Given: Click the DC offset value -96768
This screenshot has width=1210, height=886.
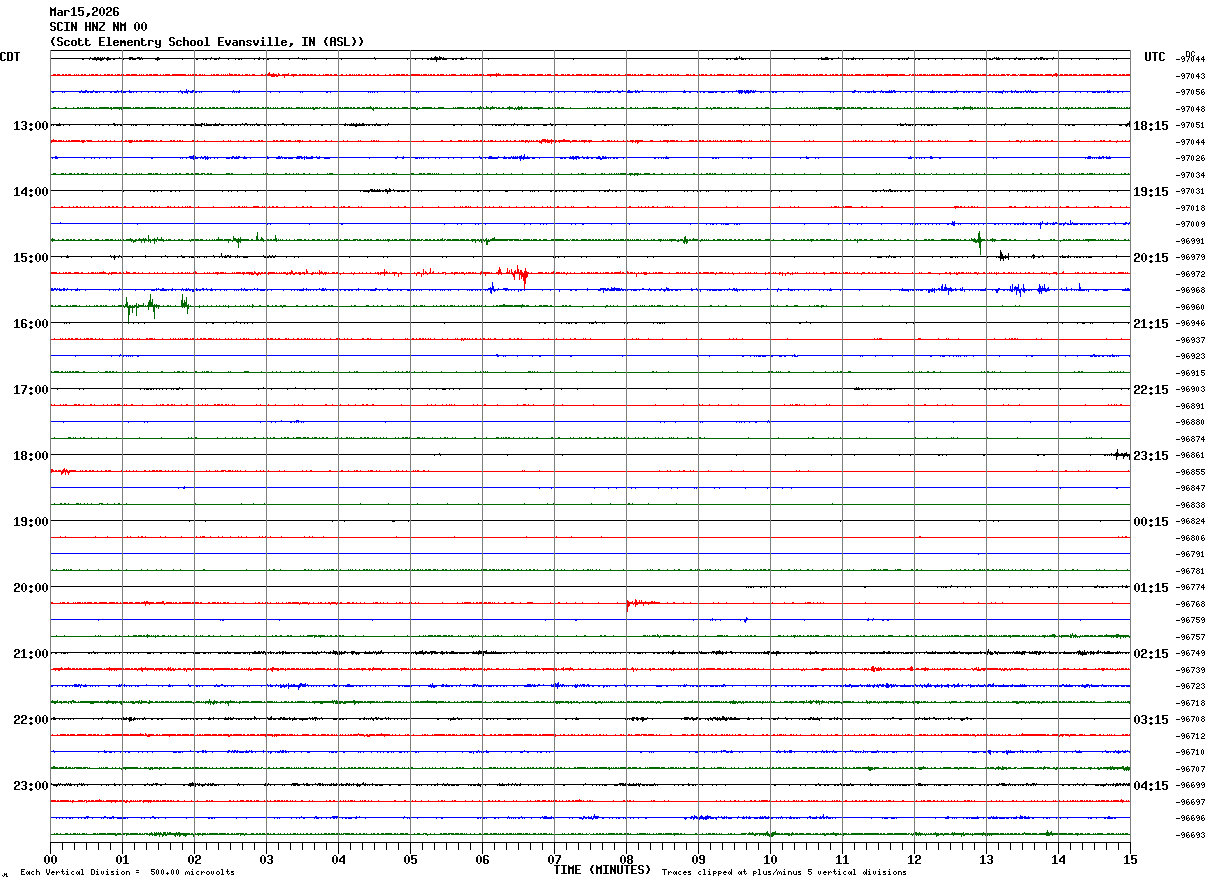Looking at the screenshot, I should pyautogui.click(x=1190, y=604).
